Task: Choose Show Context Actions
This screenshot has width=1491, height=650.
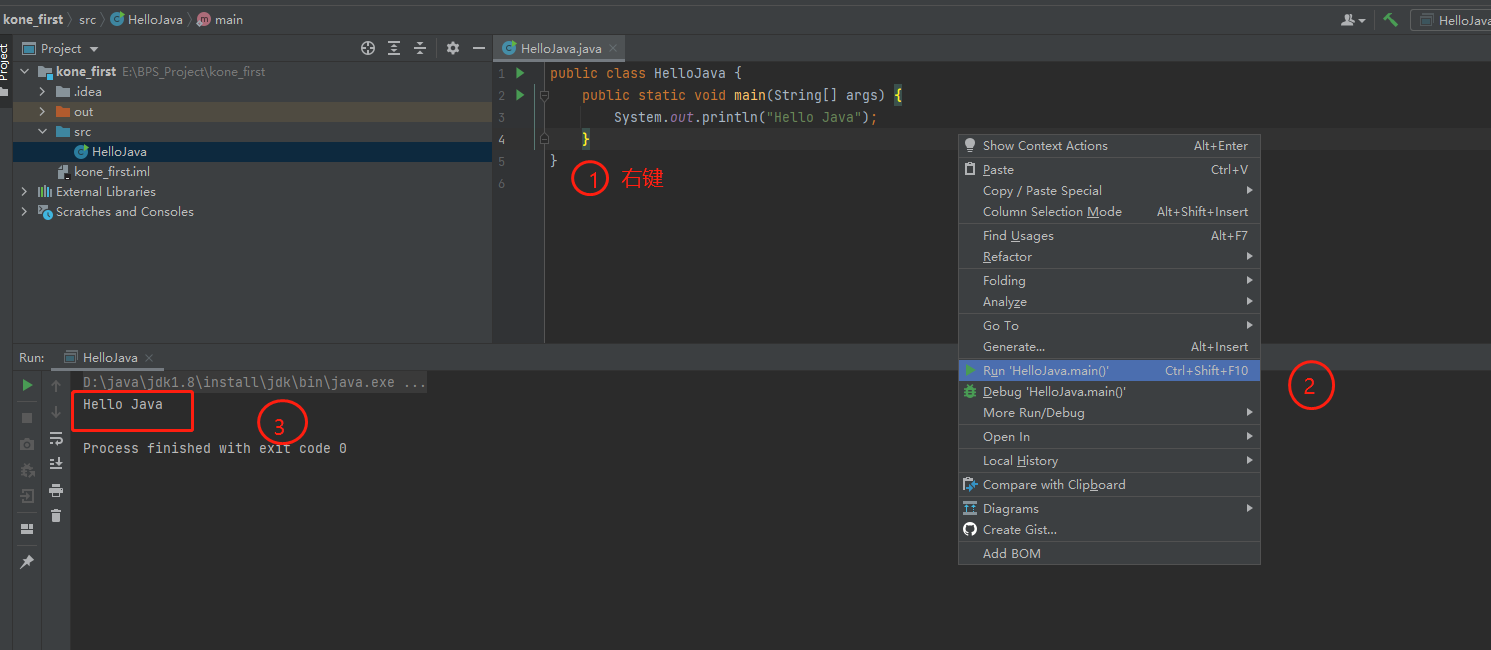Action: click(x=1109, y=146)
